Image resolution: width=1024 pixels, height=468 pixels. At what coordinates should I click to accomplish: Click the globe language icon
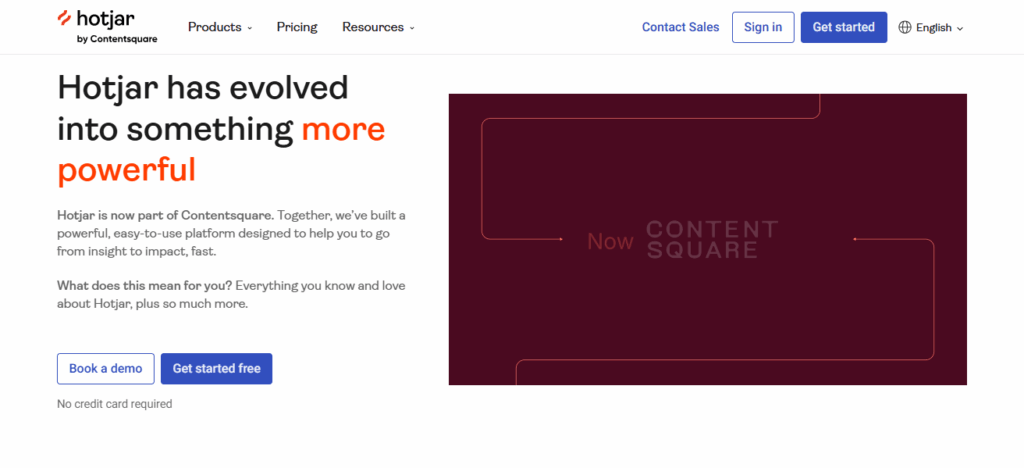tap(905, 27)
